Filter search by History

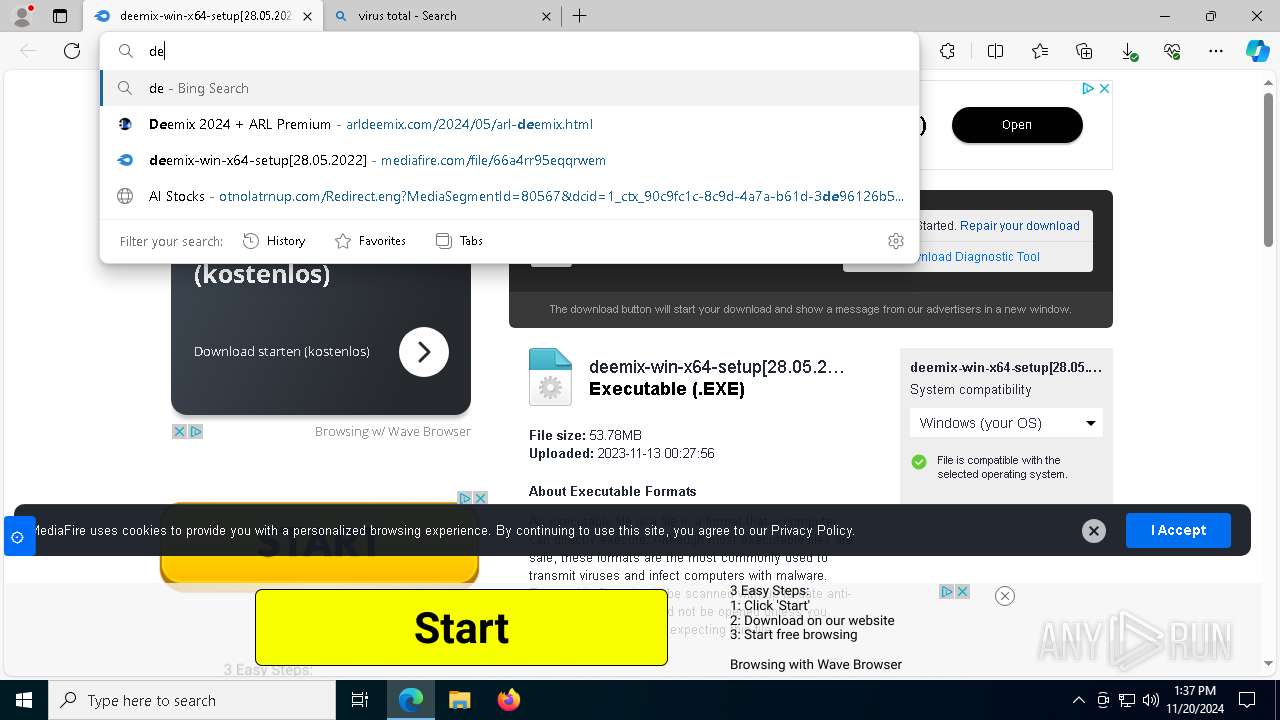274,241
